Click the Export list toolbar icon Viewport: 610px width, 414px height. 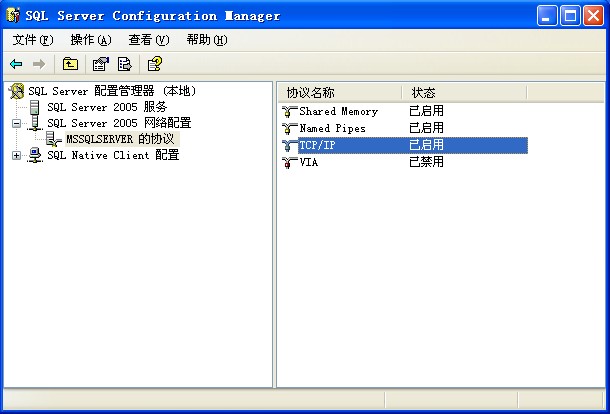(x=124, y=64)
